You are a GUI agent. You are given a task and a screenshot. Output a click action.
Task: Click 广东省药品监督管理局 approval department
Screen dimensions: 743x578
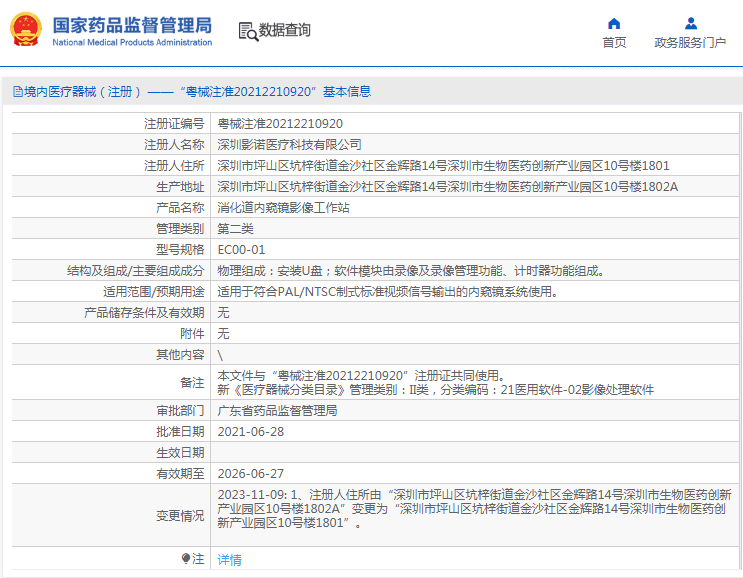coord(277,411)
